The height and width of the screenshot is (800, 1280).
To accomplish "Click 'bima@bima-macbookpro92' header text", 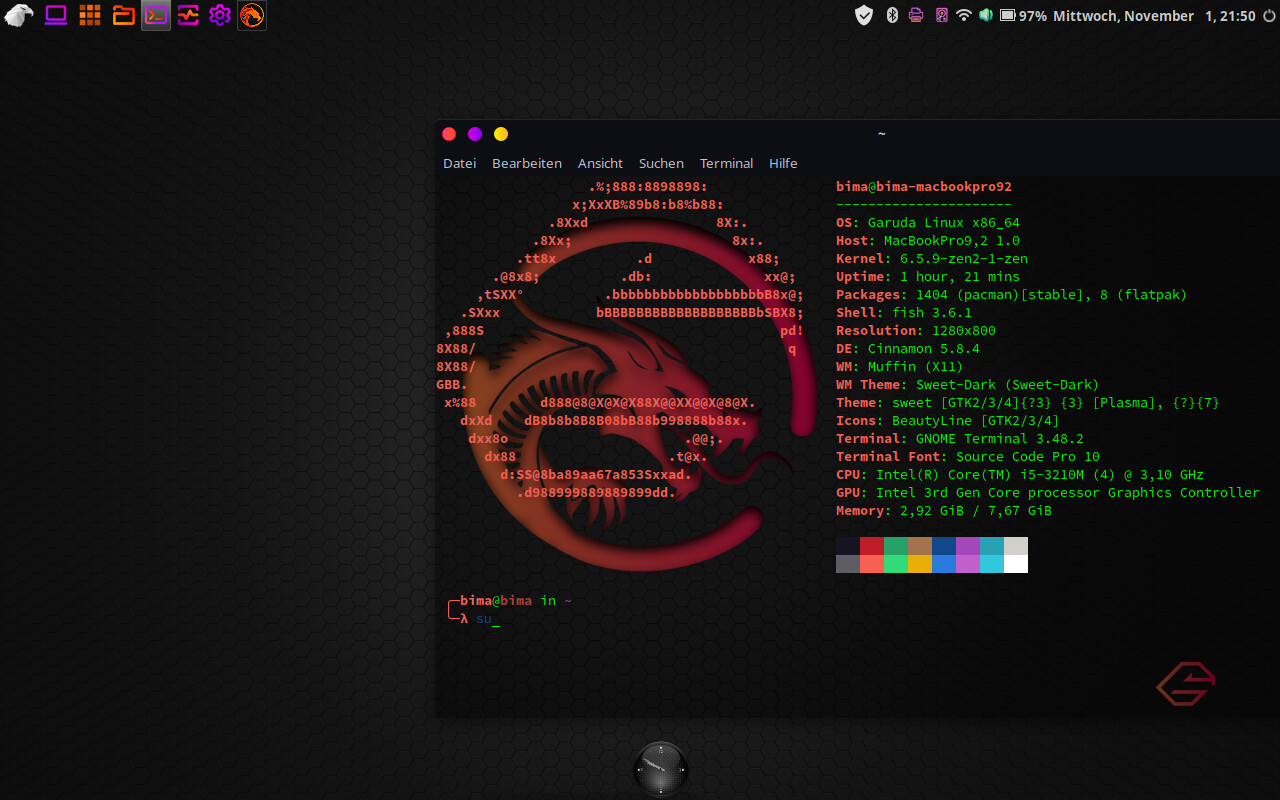I will point(924,187).
